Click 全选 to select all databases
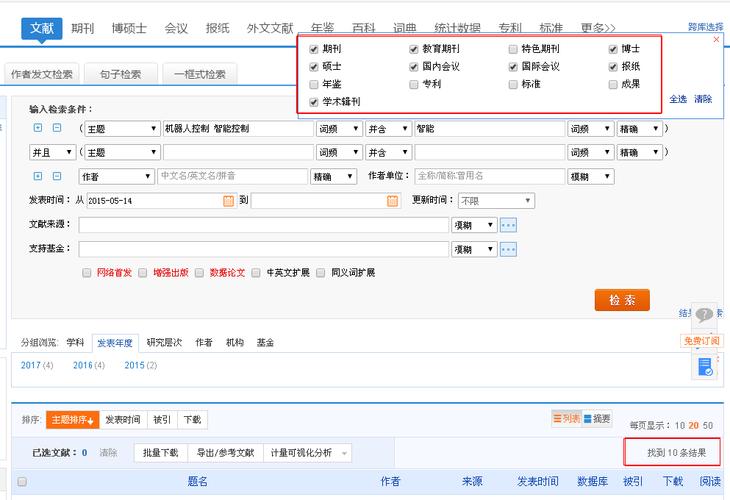730x500 pixels. click(678, 99)
